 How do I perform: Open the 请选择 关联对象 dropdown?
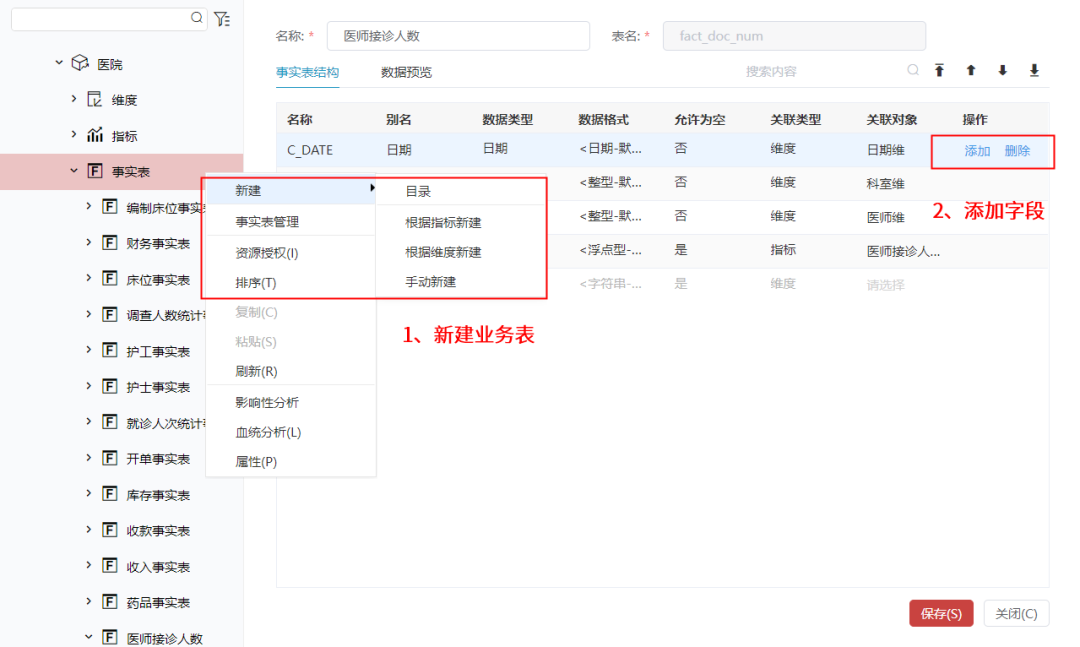point(886,285)
